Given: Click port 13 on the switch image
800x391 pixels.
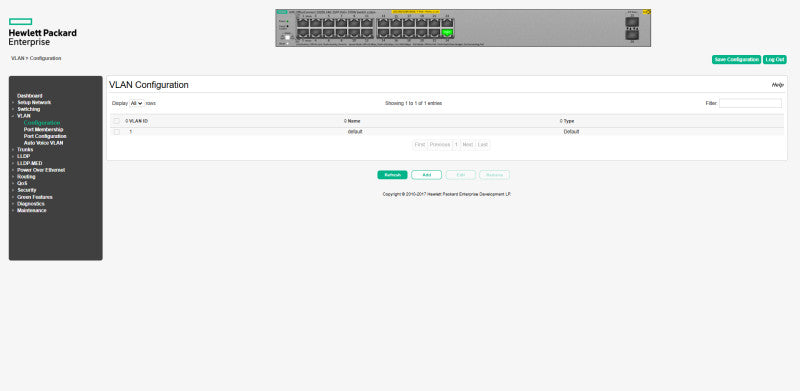Looking at the screenshot, I should click(383, 23).
